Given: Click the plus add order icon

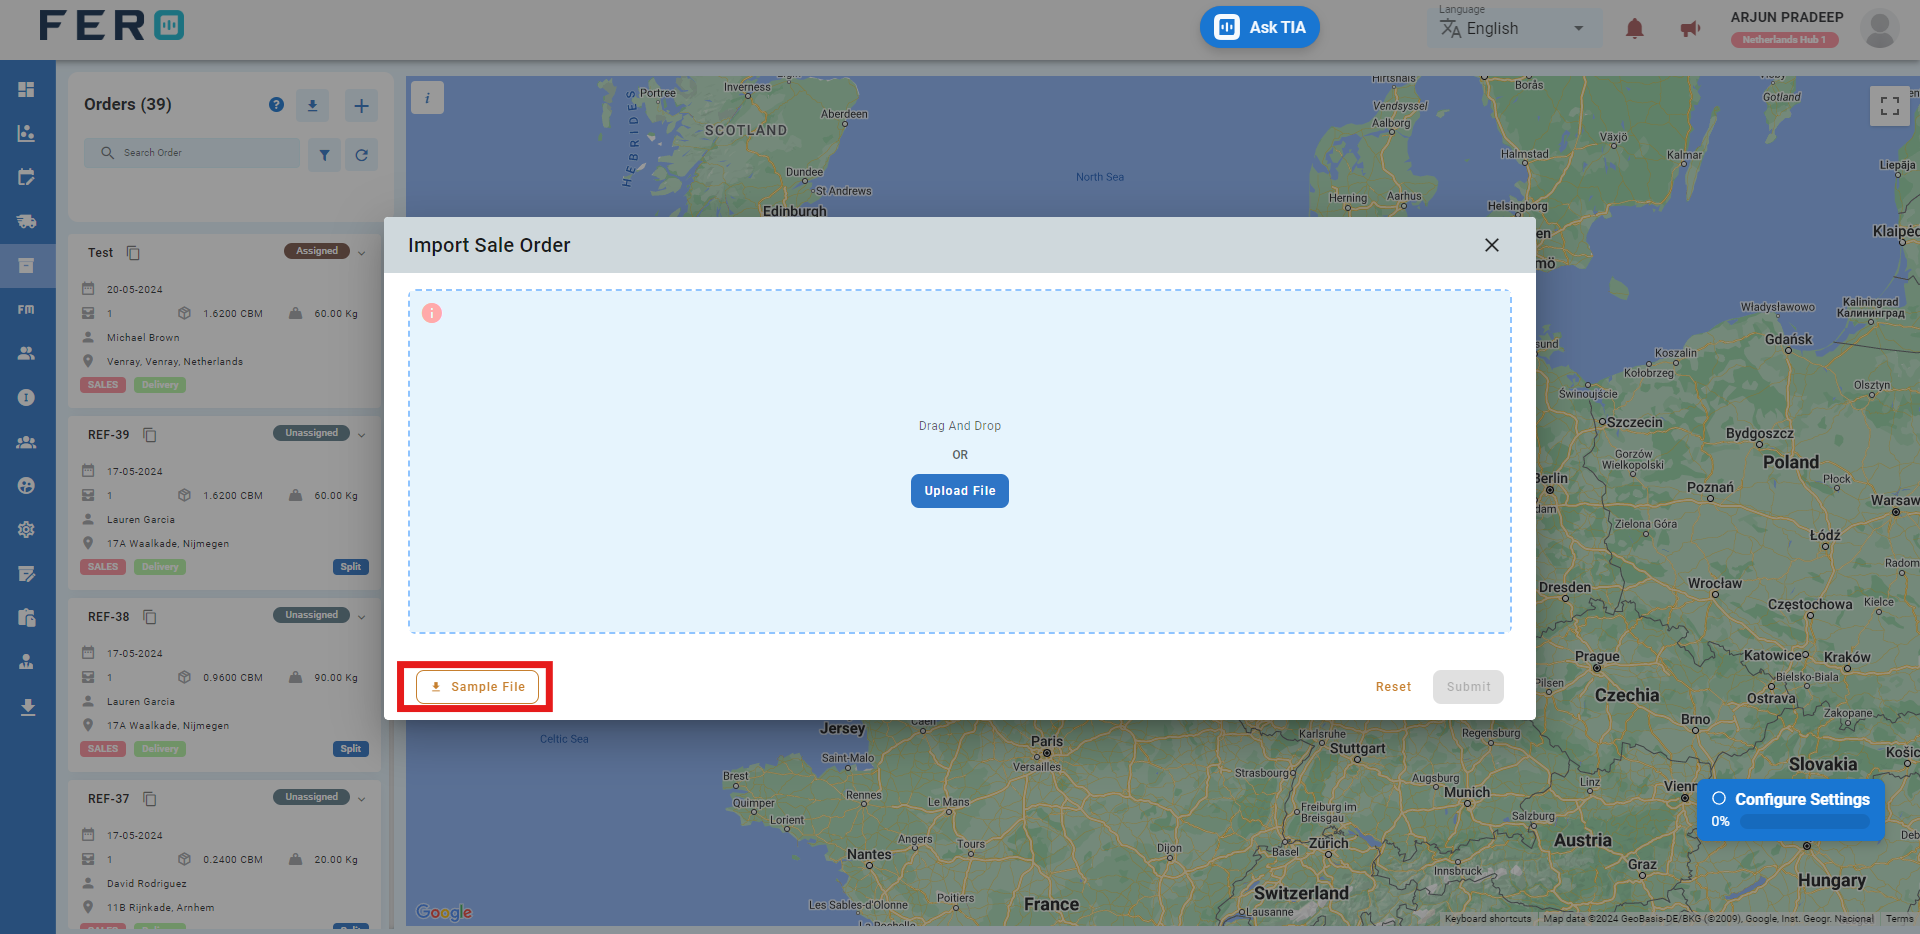Looking at the screenshot, I should [361, 105].
